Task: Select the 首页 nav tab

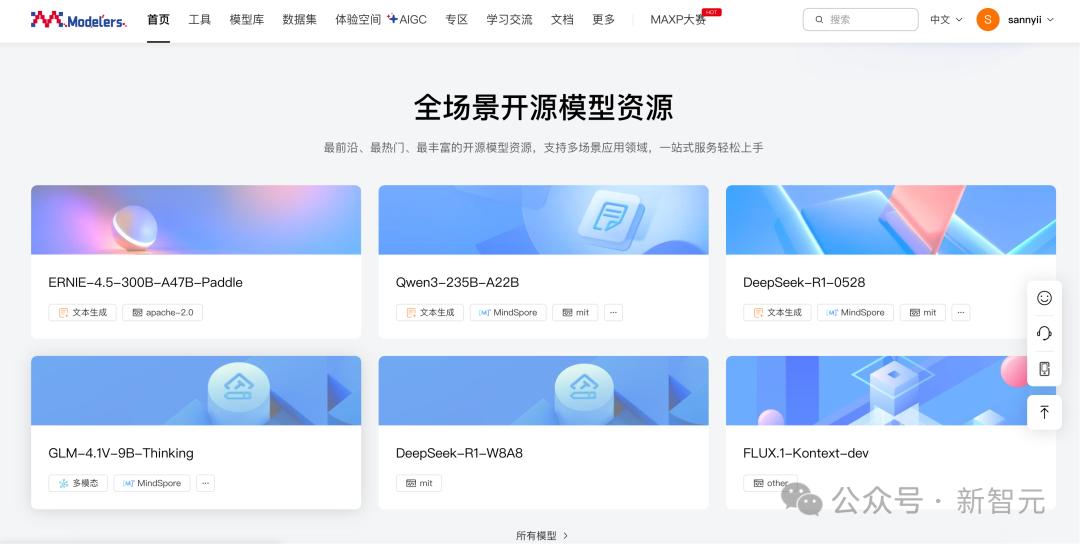Action: point(158,20)
